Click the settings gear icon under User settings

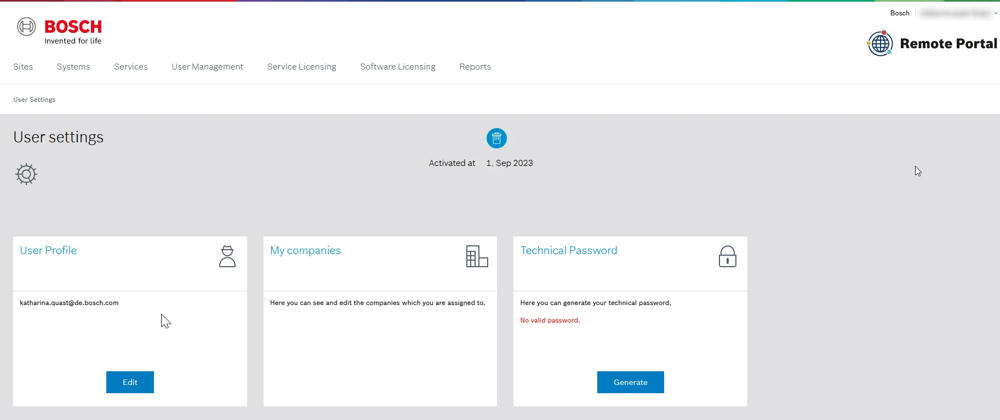[26, 174]
